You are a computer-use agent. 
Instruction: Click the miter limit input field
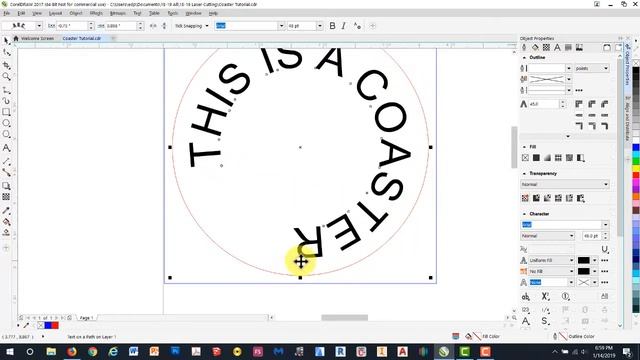click(x=544, y=104)
